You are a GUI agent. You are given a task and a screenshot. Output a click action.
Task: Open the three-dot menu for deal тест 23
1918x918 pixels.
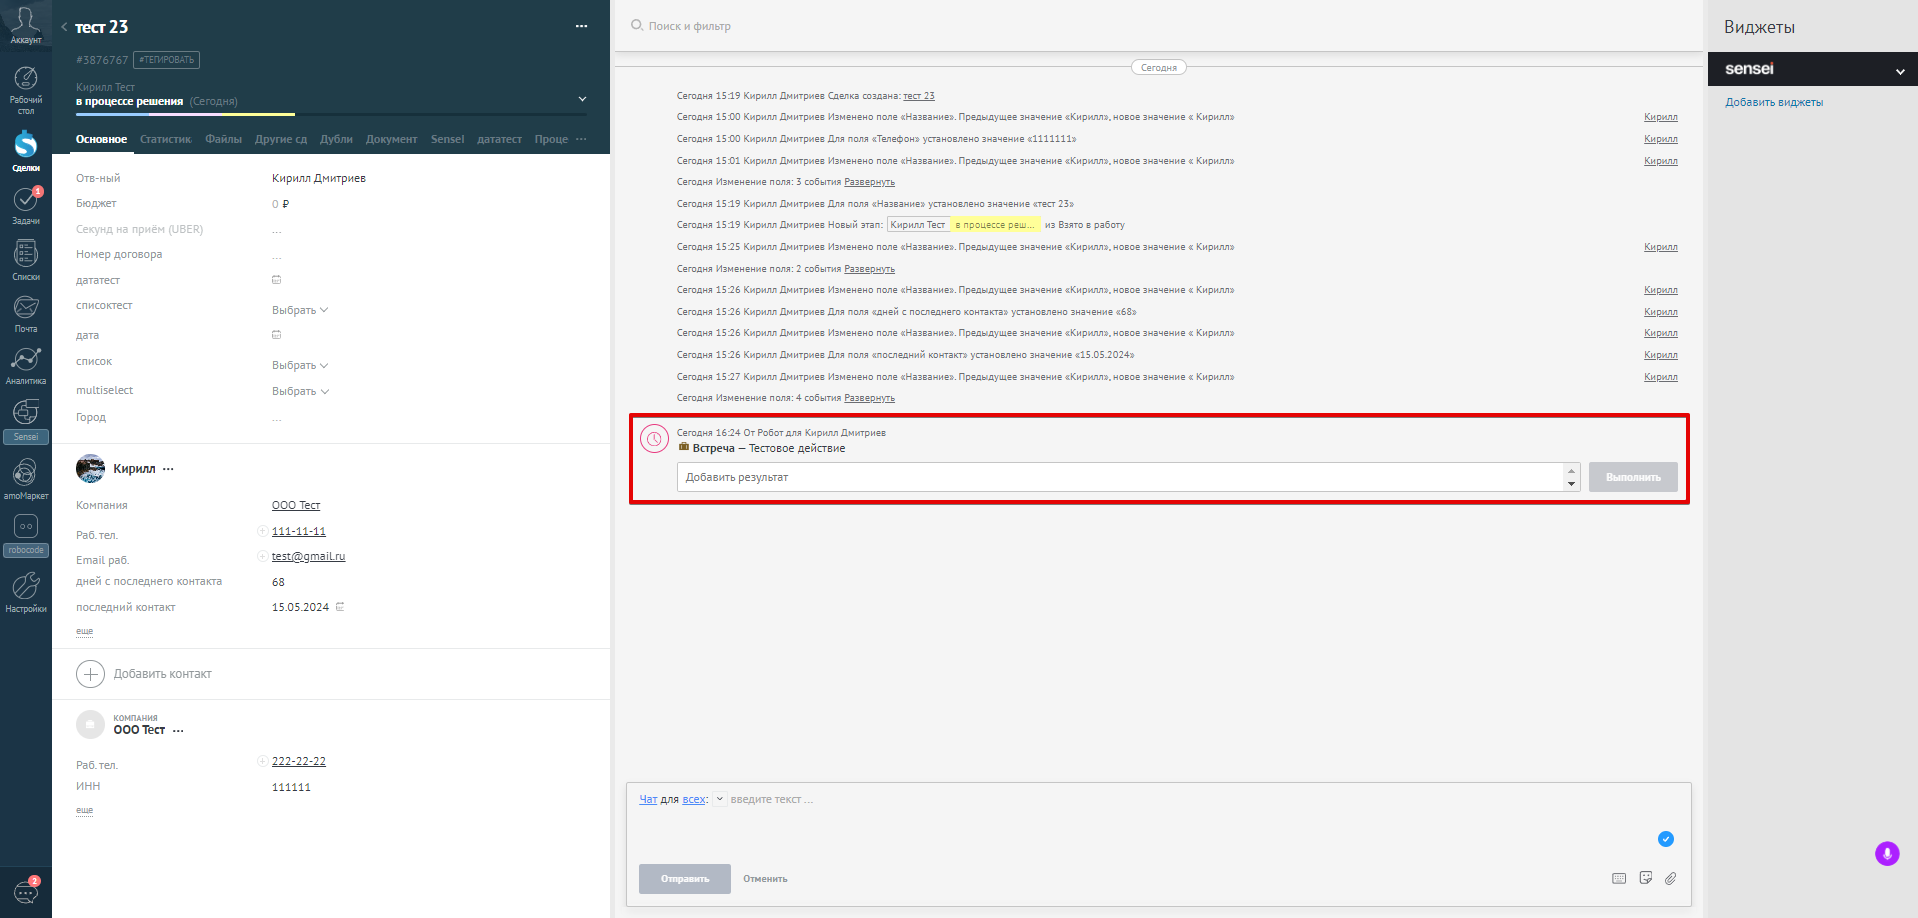(581, 26)
